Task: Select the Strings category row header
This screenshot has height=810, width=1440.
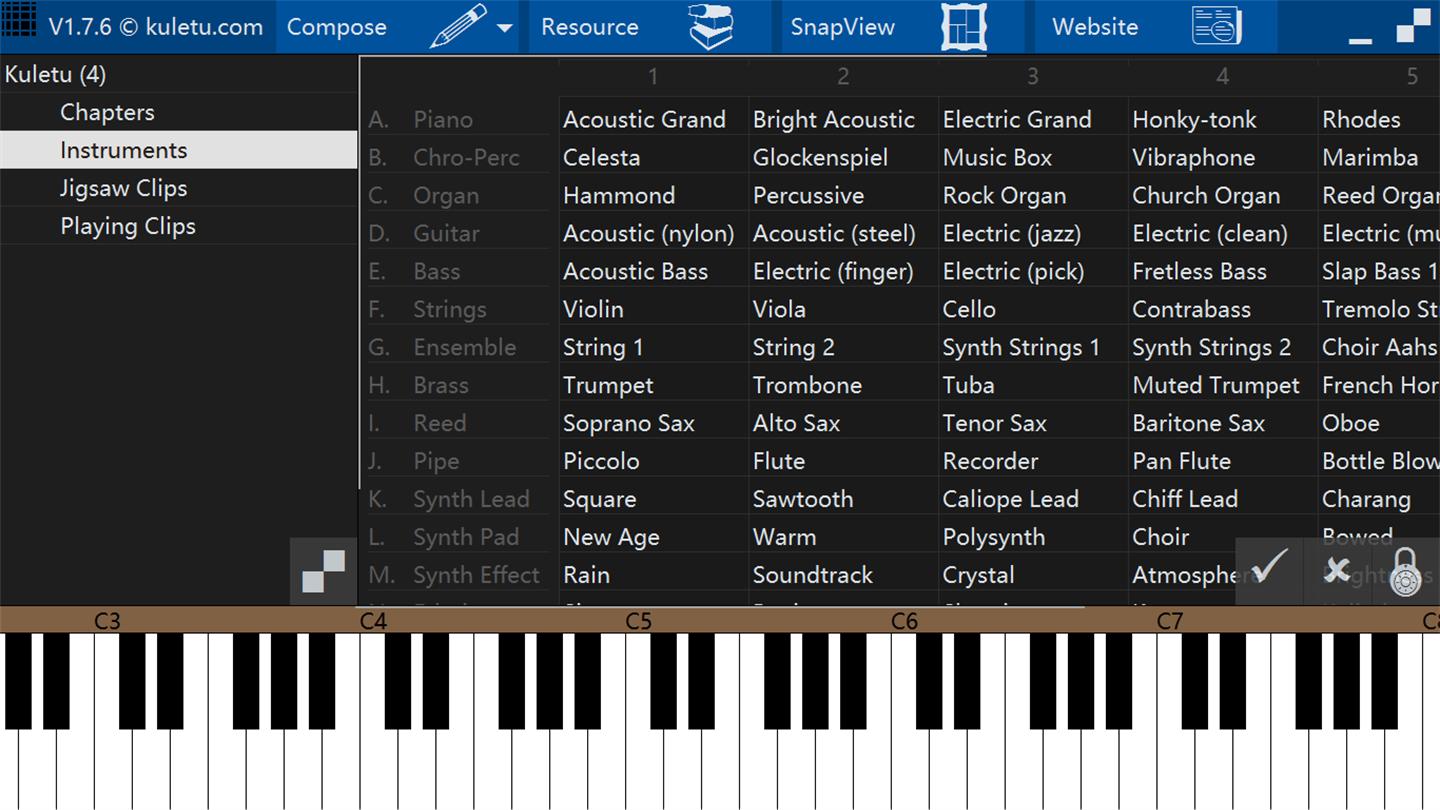Action: click(450, 310)
